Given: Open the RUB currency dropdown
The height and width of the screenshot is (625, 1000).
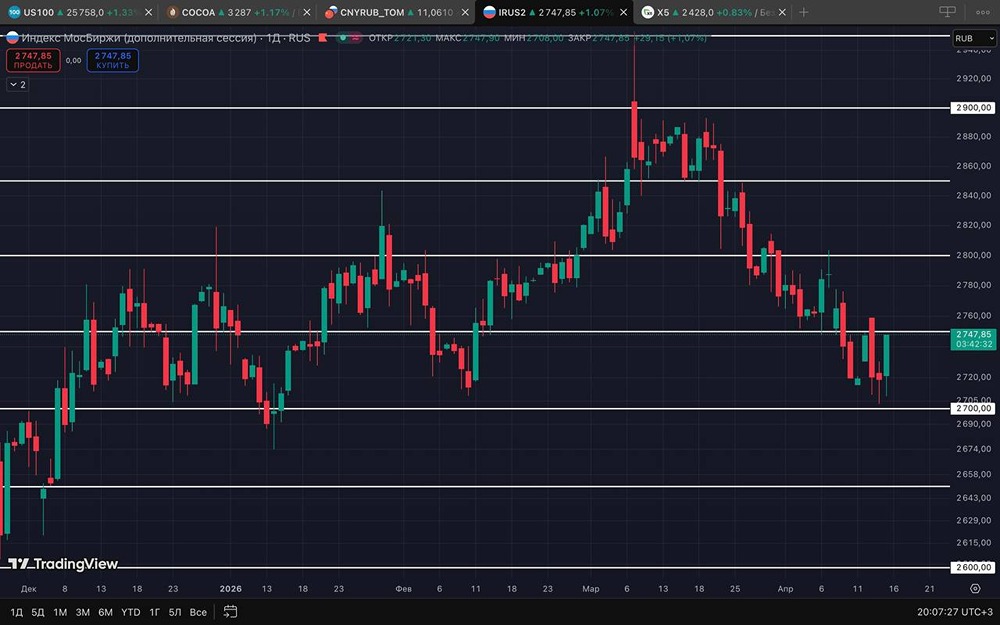Looking at the screenshot, I should click(x=975, y=37).
